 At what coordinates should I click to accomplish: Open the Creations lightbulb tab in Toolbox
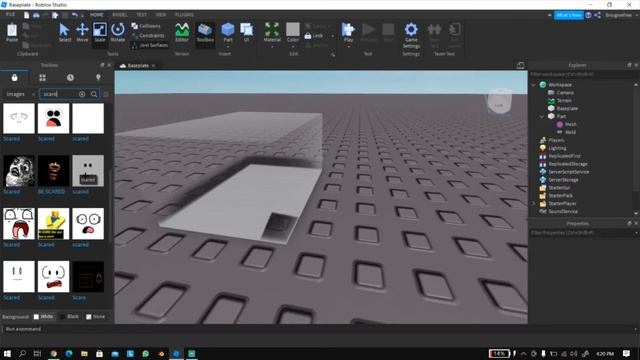98,78
